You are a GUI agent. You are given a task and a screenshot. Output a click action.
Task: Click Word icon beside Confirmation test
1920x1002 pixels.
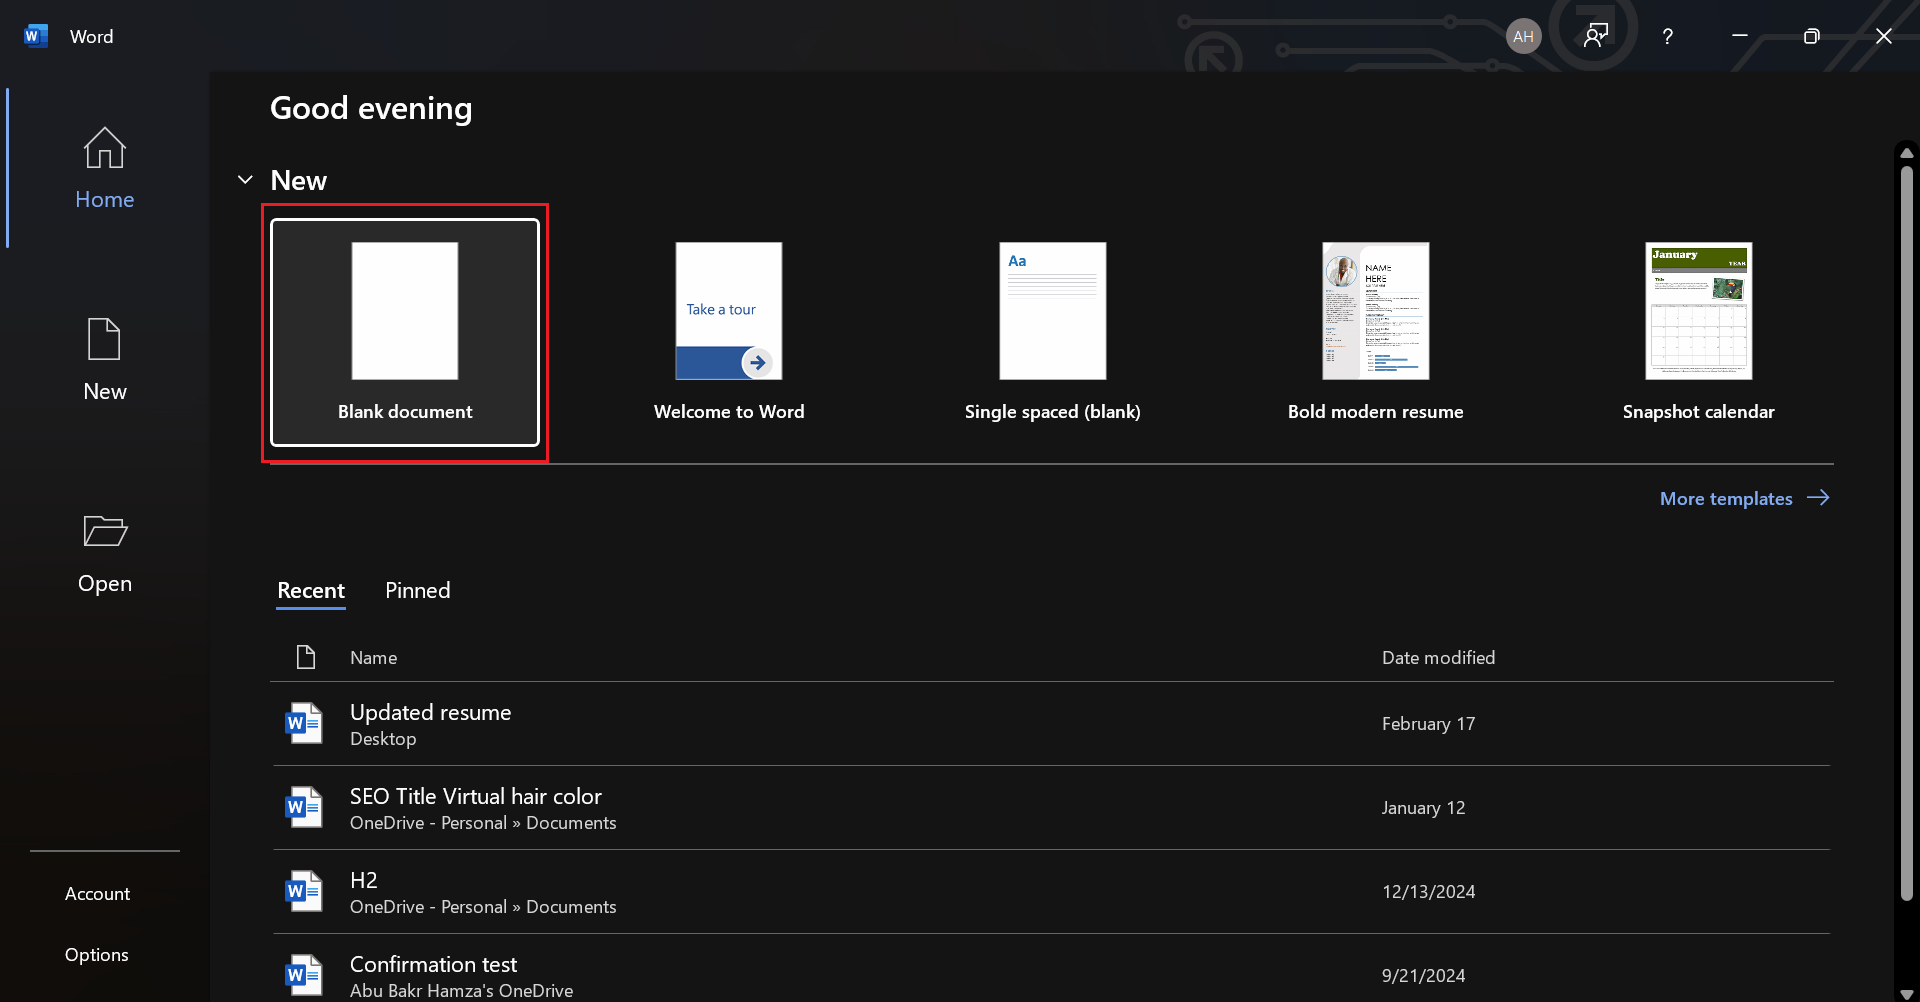304,975
